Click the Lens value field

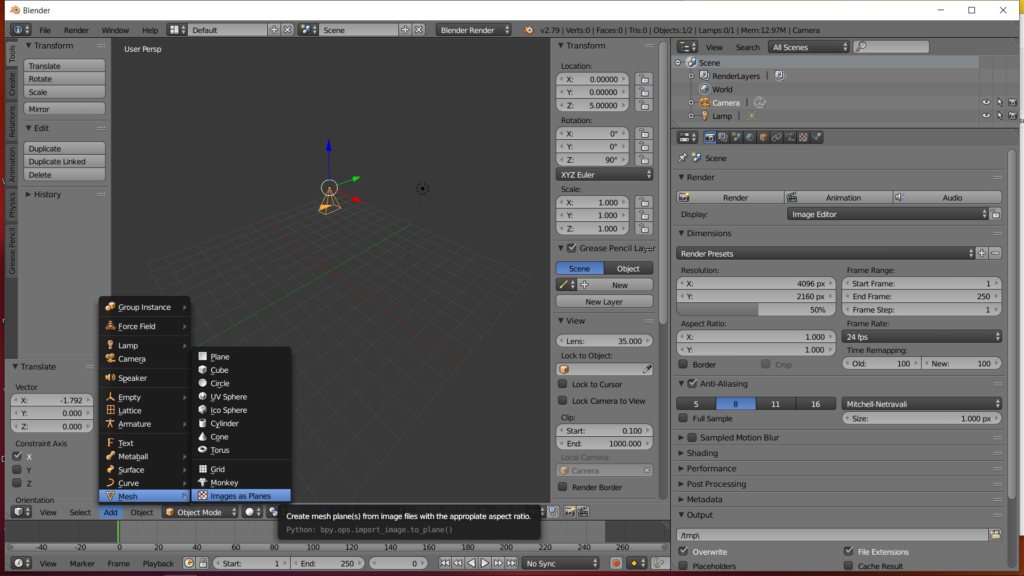606,340
